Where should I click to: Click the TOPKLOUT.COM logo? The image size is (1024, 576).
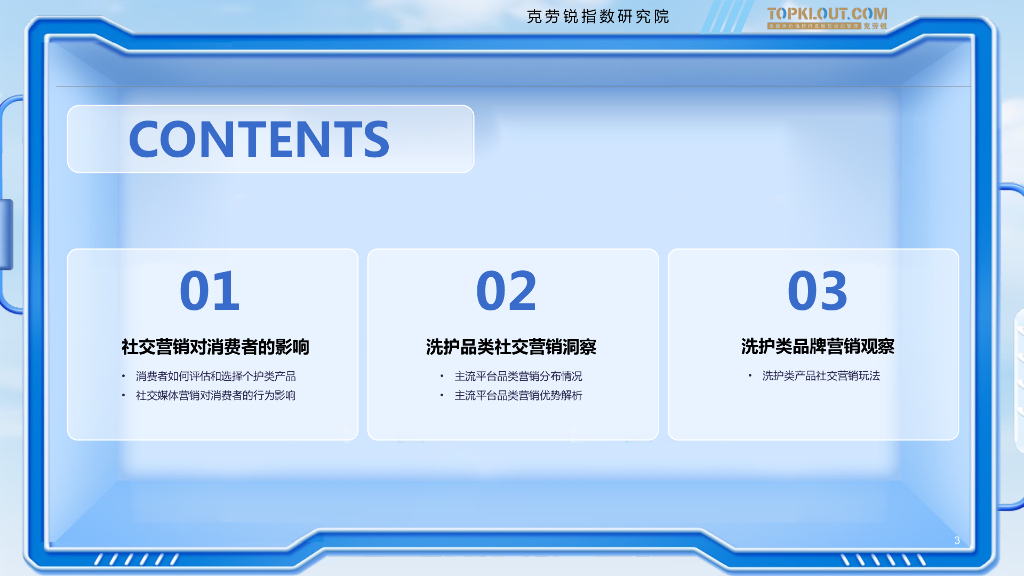pos(827,18)
